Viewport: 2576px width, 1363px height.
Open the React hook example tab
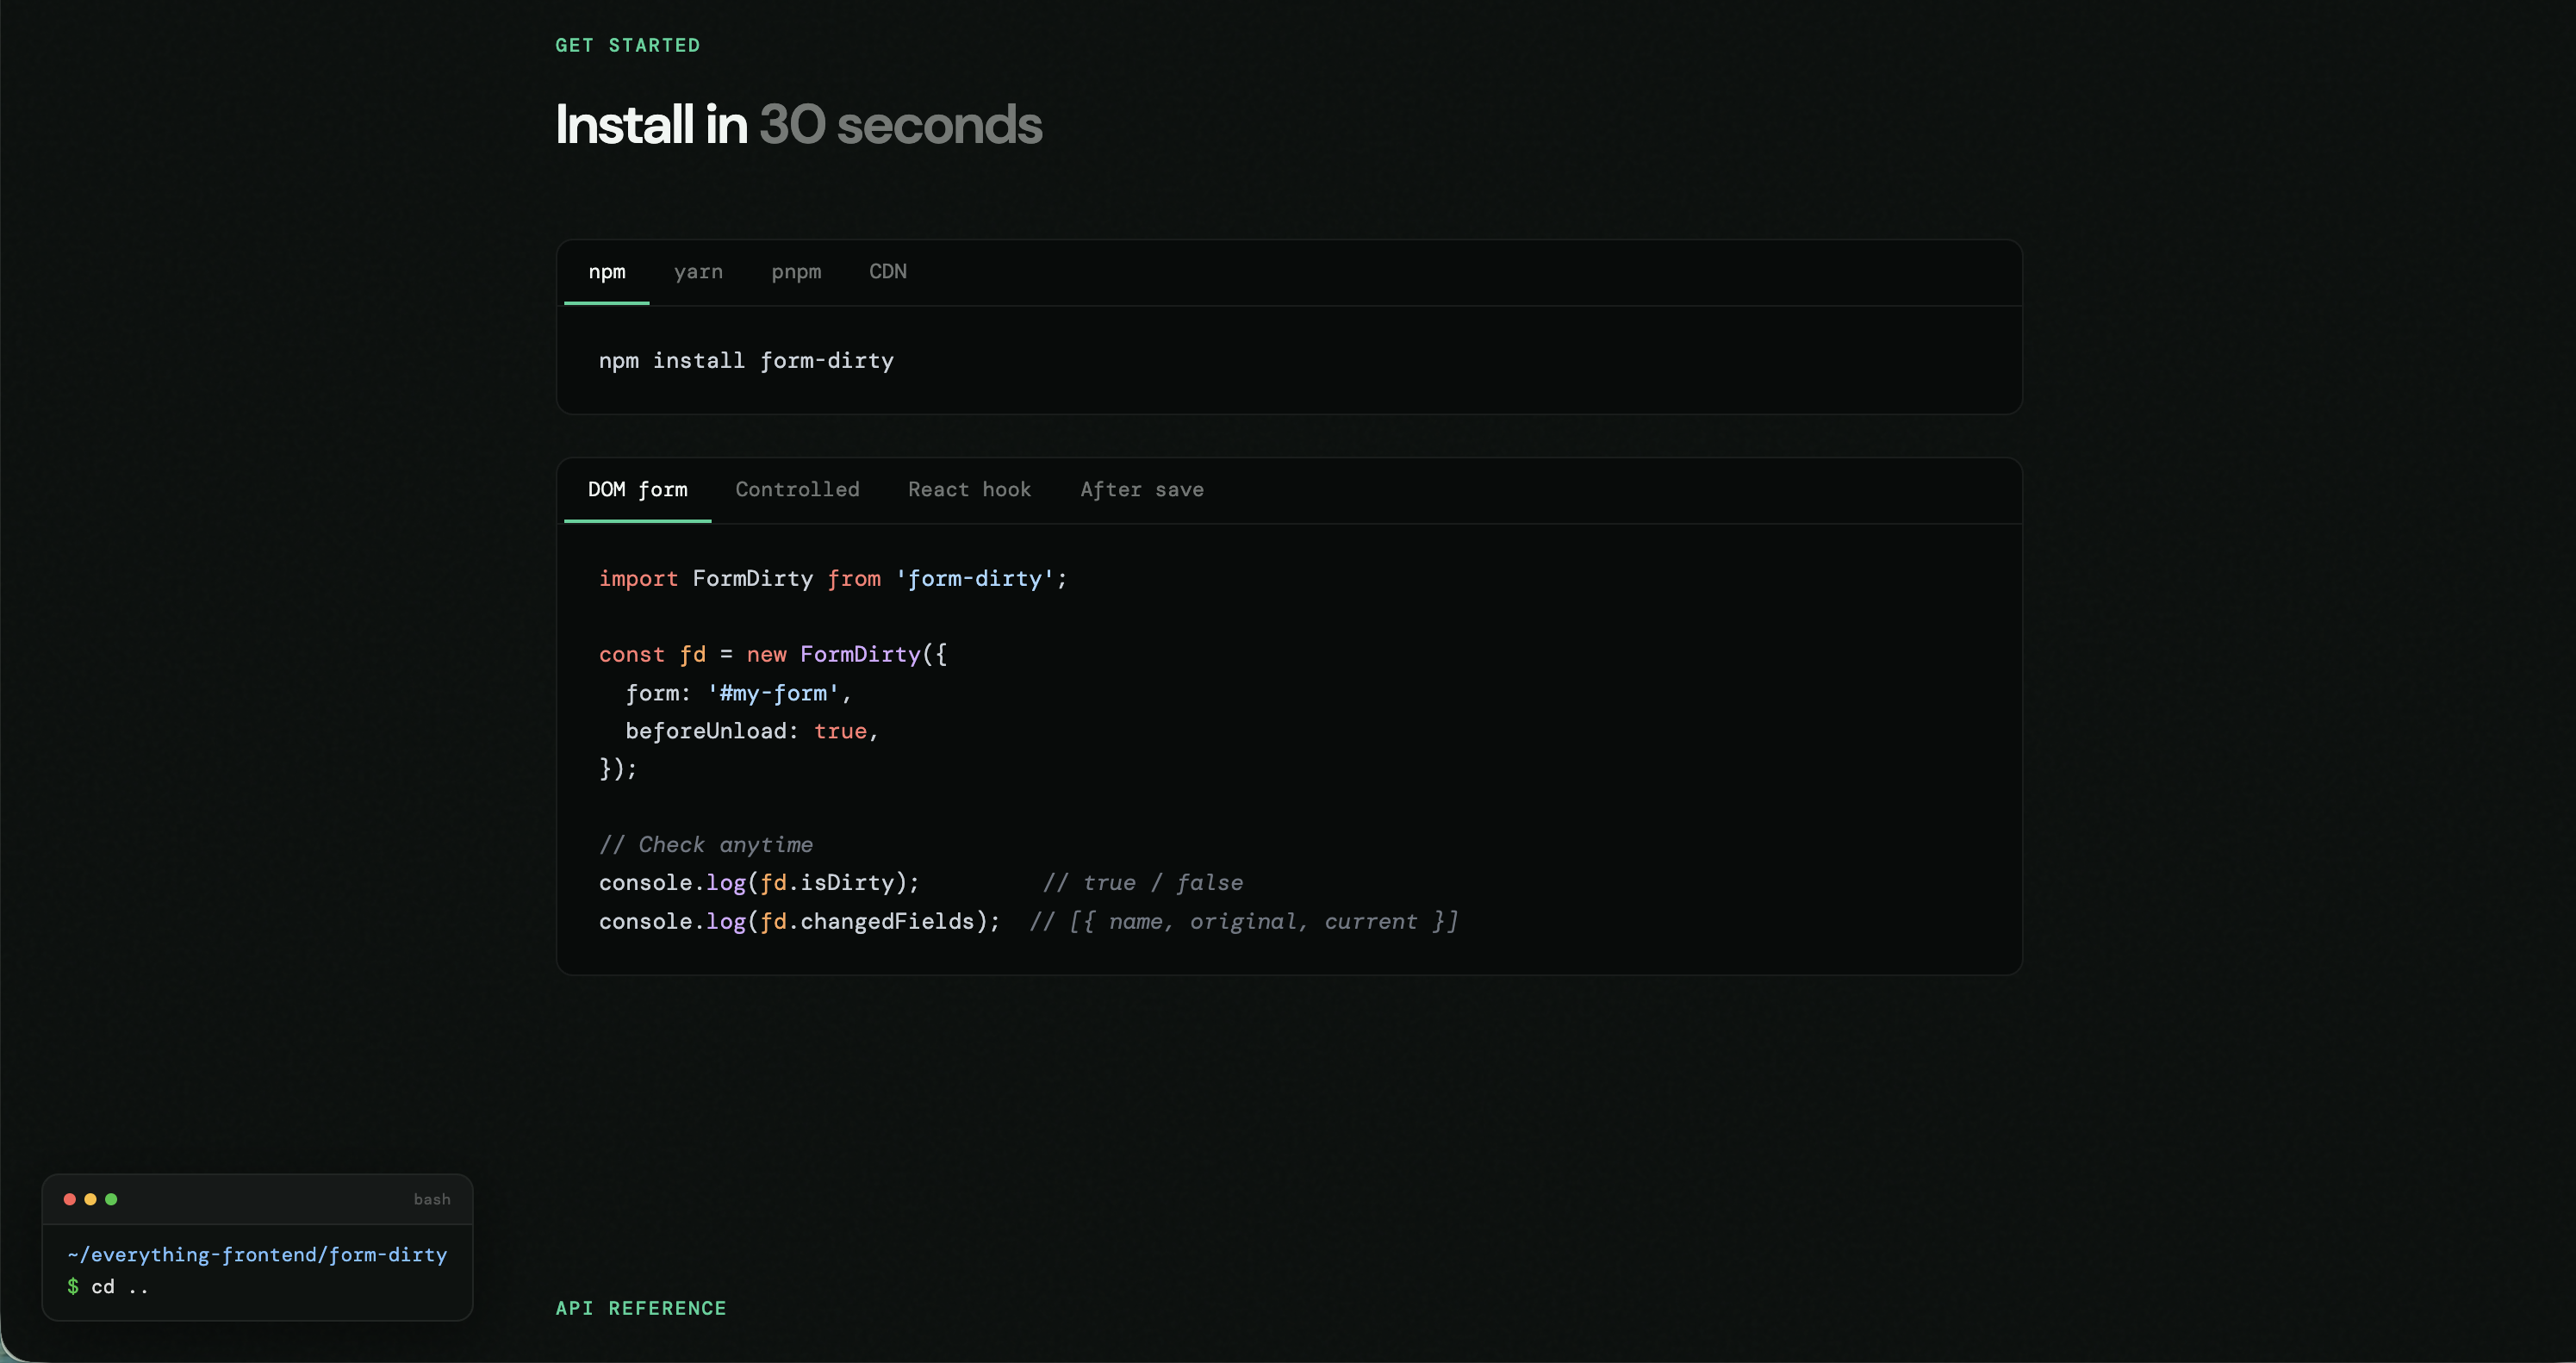pyautogui.click(x=969, y=490)
